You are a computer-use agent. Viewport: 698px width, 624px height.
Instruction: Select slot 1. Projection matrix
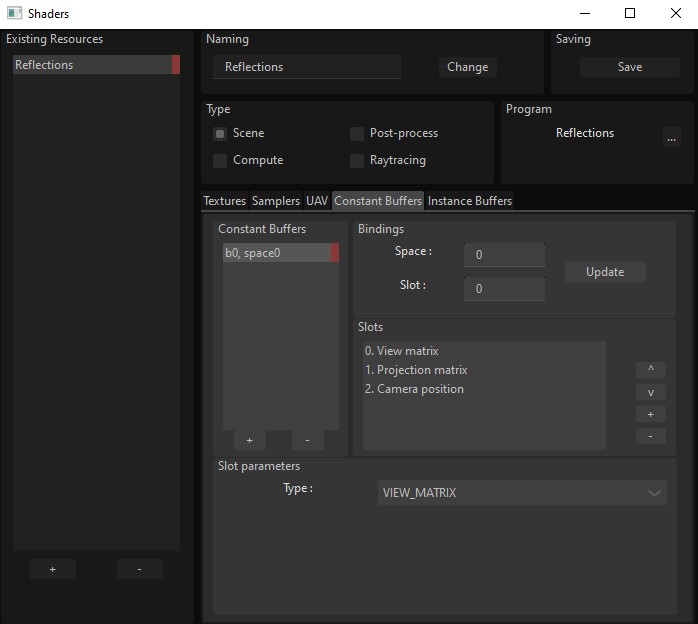pos(484,370)
